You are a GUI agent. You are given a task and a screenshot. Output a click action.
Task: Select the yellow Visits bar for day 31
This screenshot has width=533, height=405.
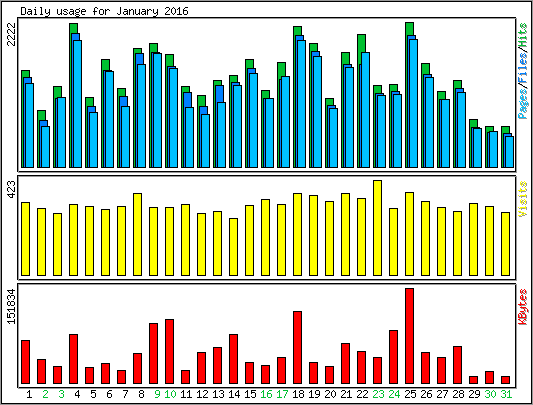pos(505,244)
